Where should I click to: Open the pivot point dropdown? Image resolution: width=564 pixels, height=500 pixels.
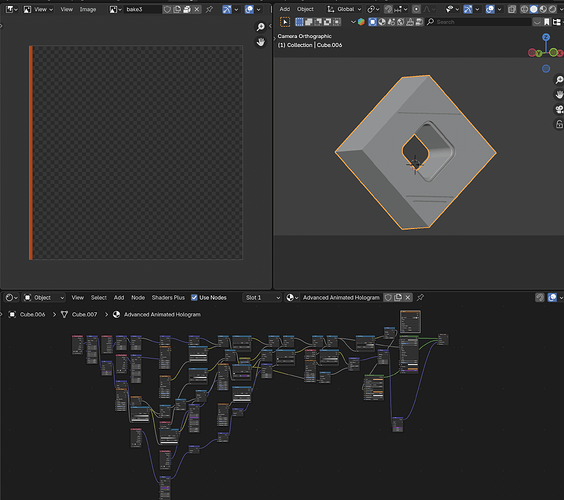tap(373, 9)
